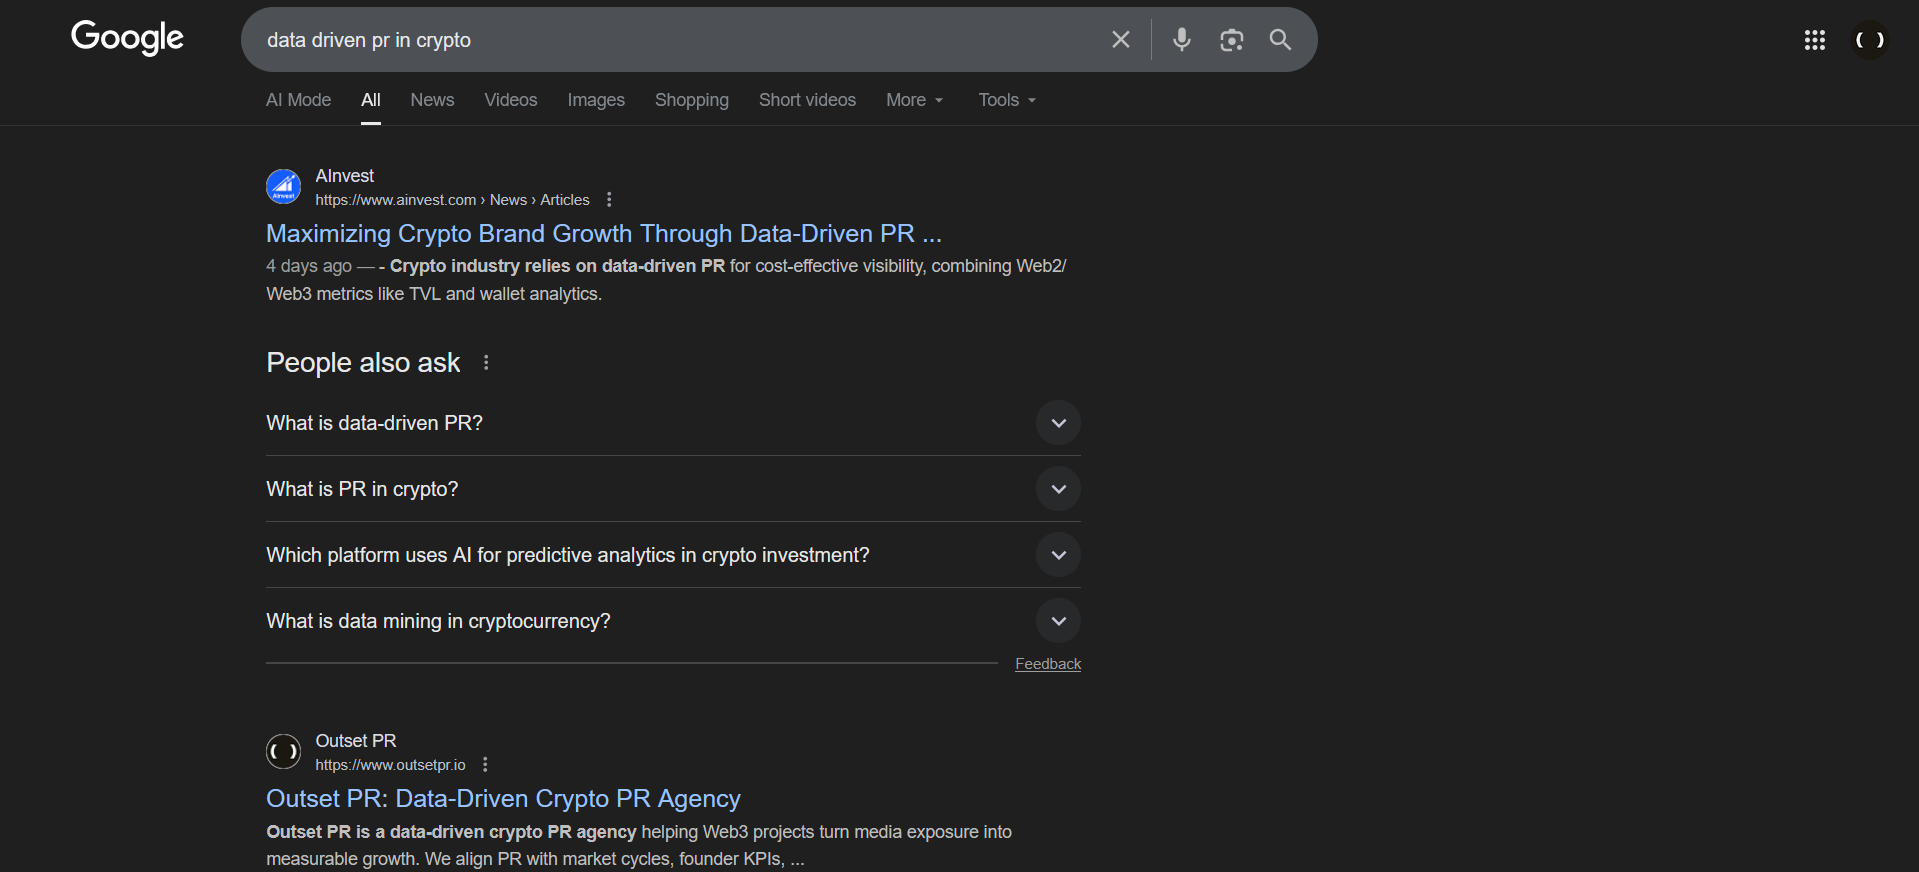This screenshot has height=872, width=1919.
Task: Switch to Images tab
Action: (x=596, y=100)
